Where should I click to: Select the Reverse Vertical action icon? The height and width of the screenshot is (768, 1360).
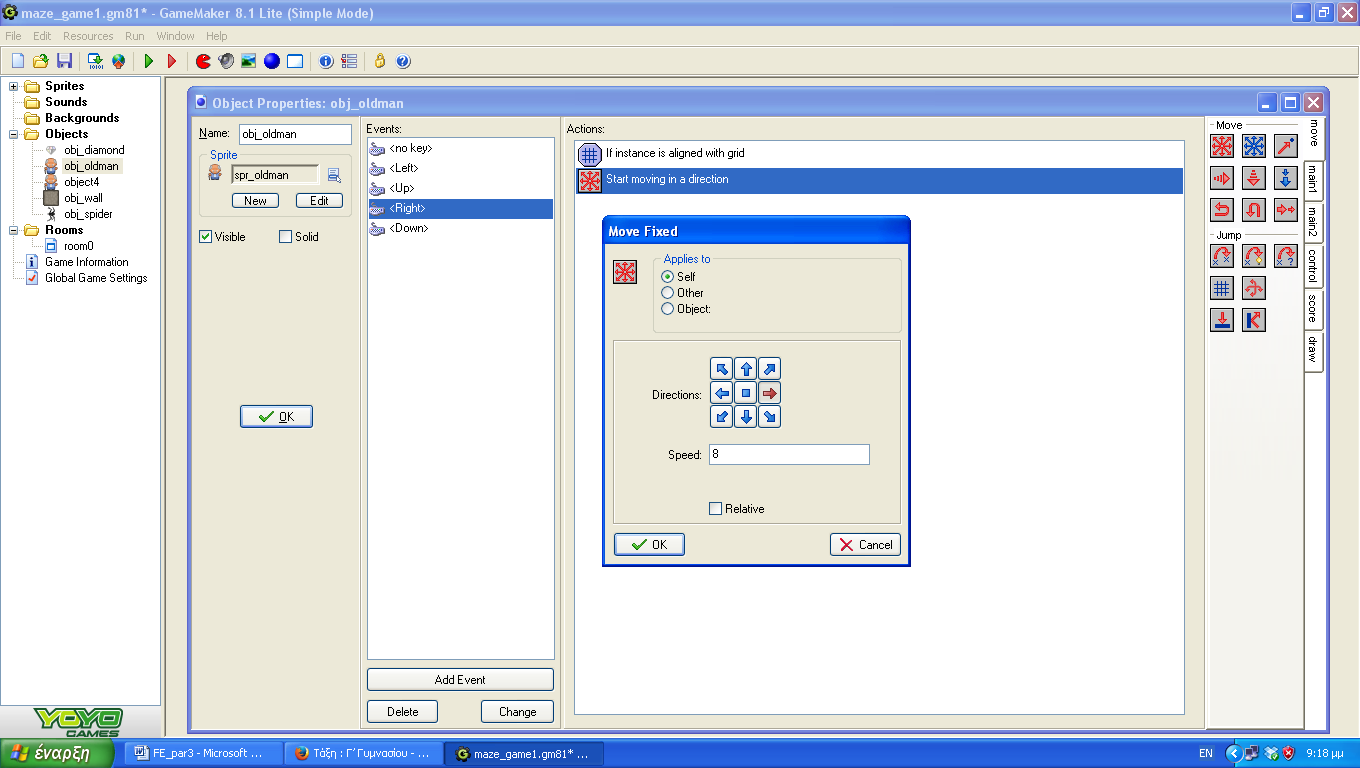(1254, 210)
